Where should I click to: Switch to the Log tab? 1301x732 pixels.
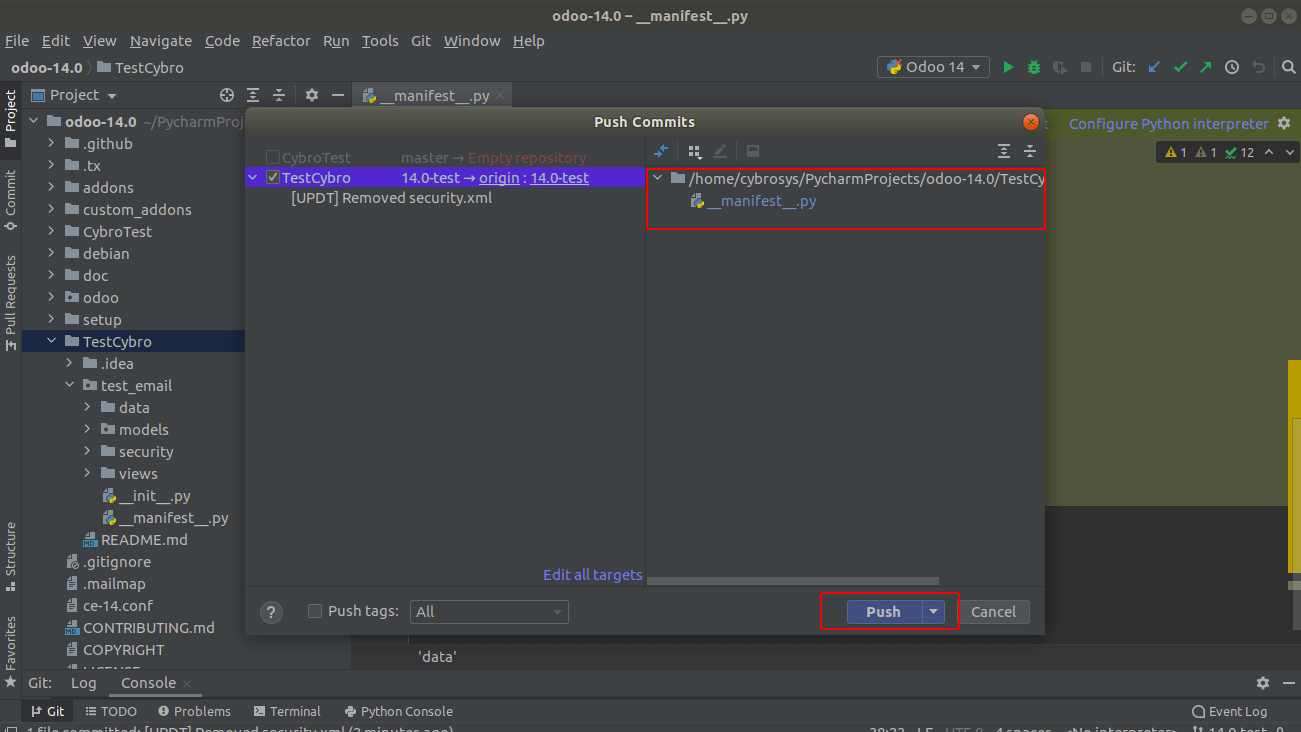pos(84,683)
